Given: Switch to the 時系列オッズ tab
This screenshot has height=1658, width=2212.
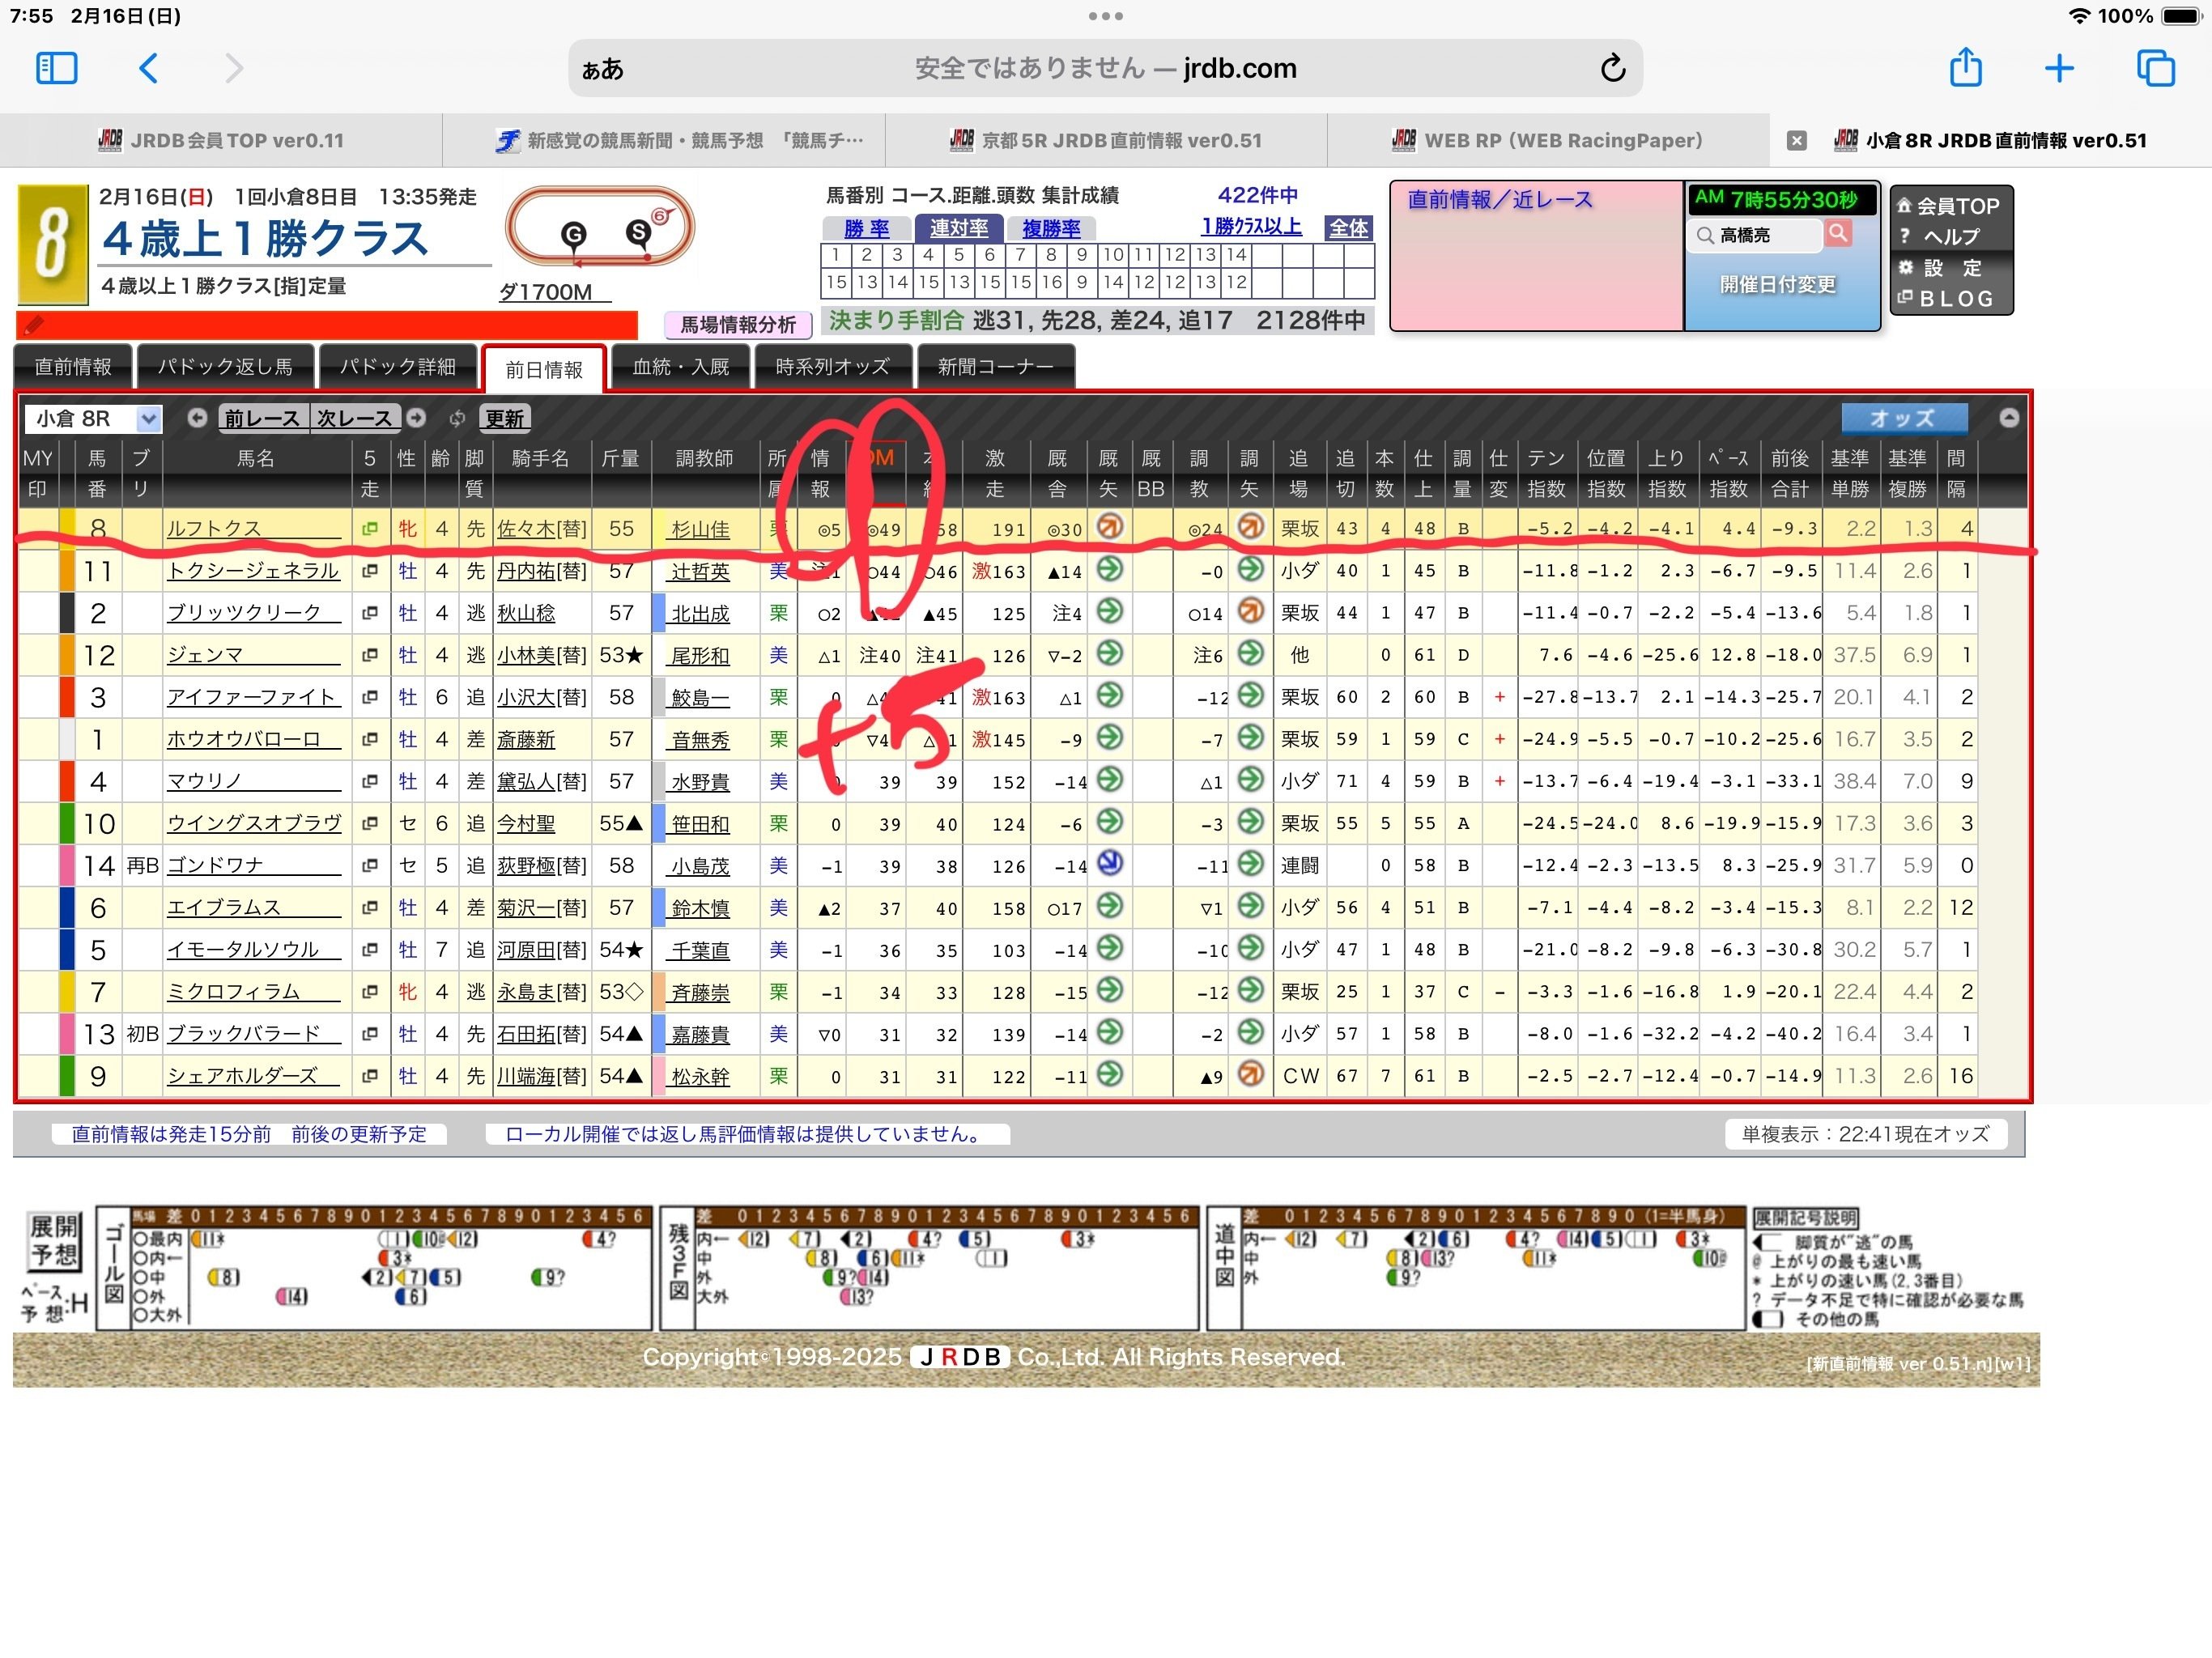Looking at the screenshot, I should coord(832,367).
